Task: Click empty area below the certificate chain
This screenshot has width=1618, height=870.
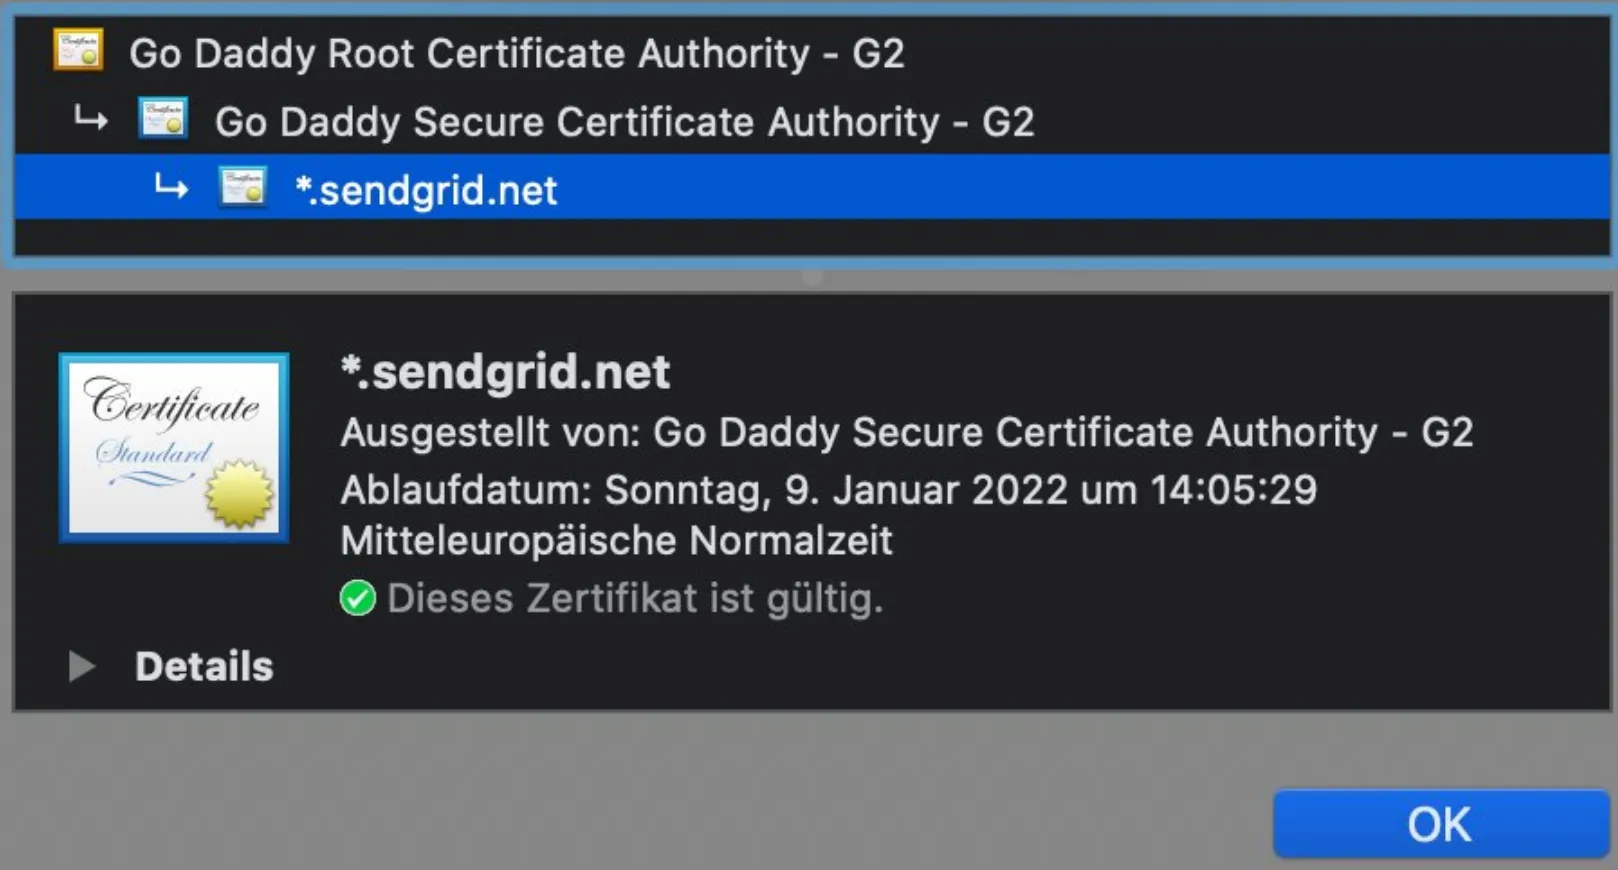Action: [x=810, y=238]
